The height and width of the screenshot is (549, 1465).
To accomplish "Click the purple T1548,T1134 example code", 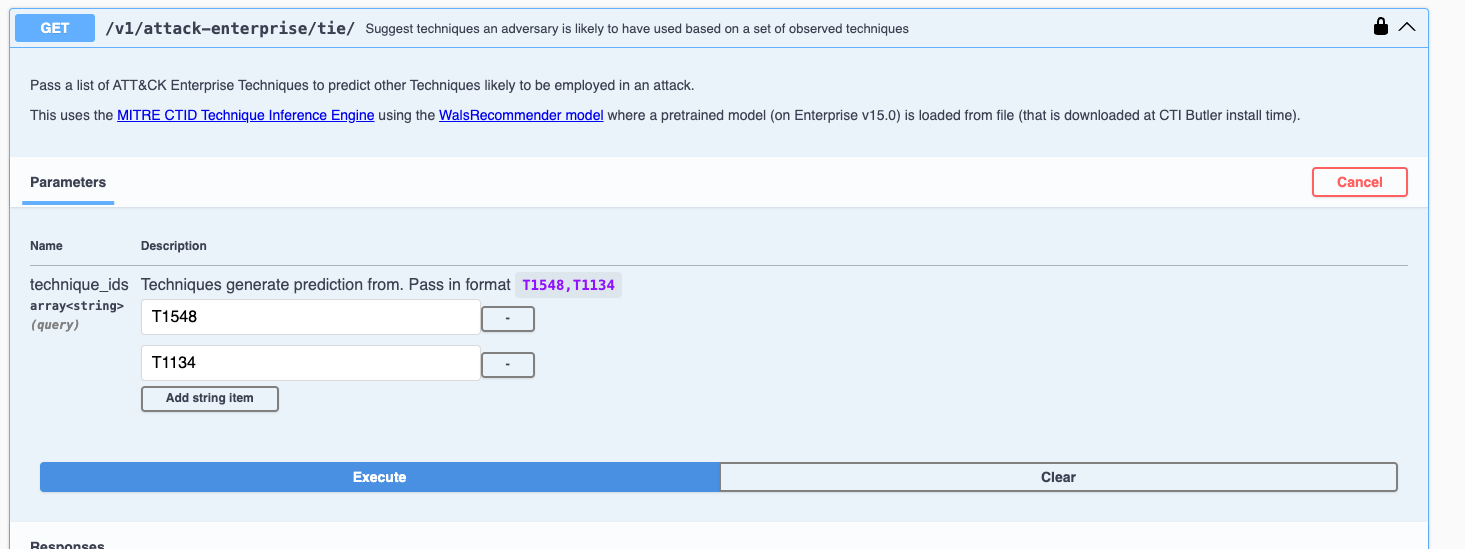I will point(568,285).
